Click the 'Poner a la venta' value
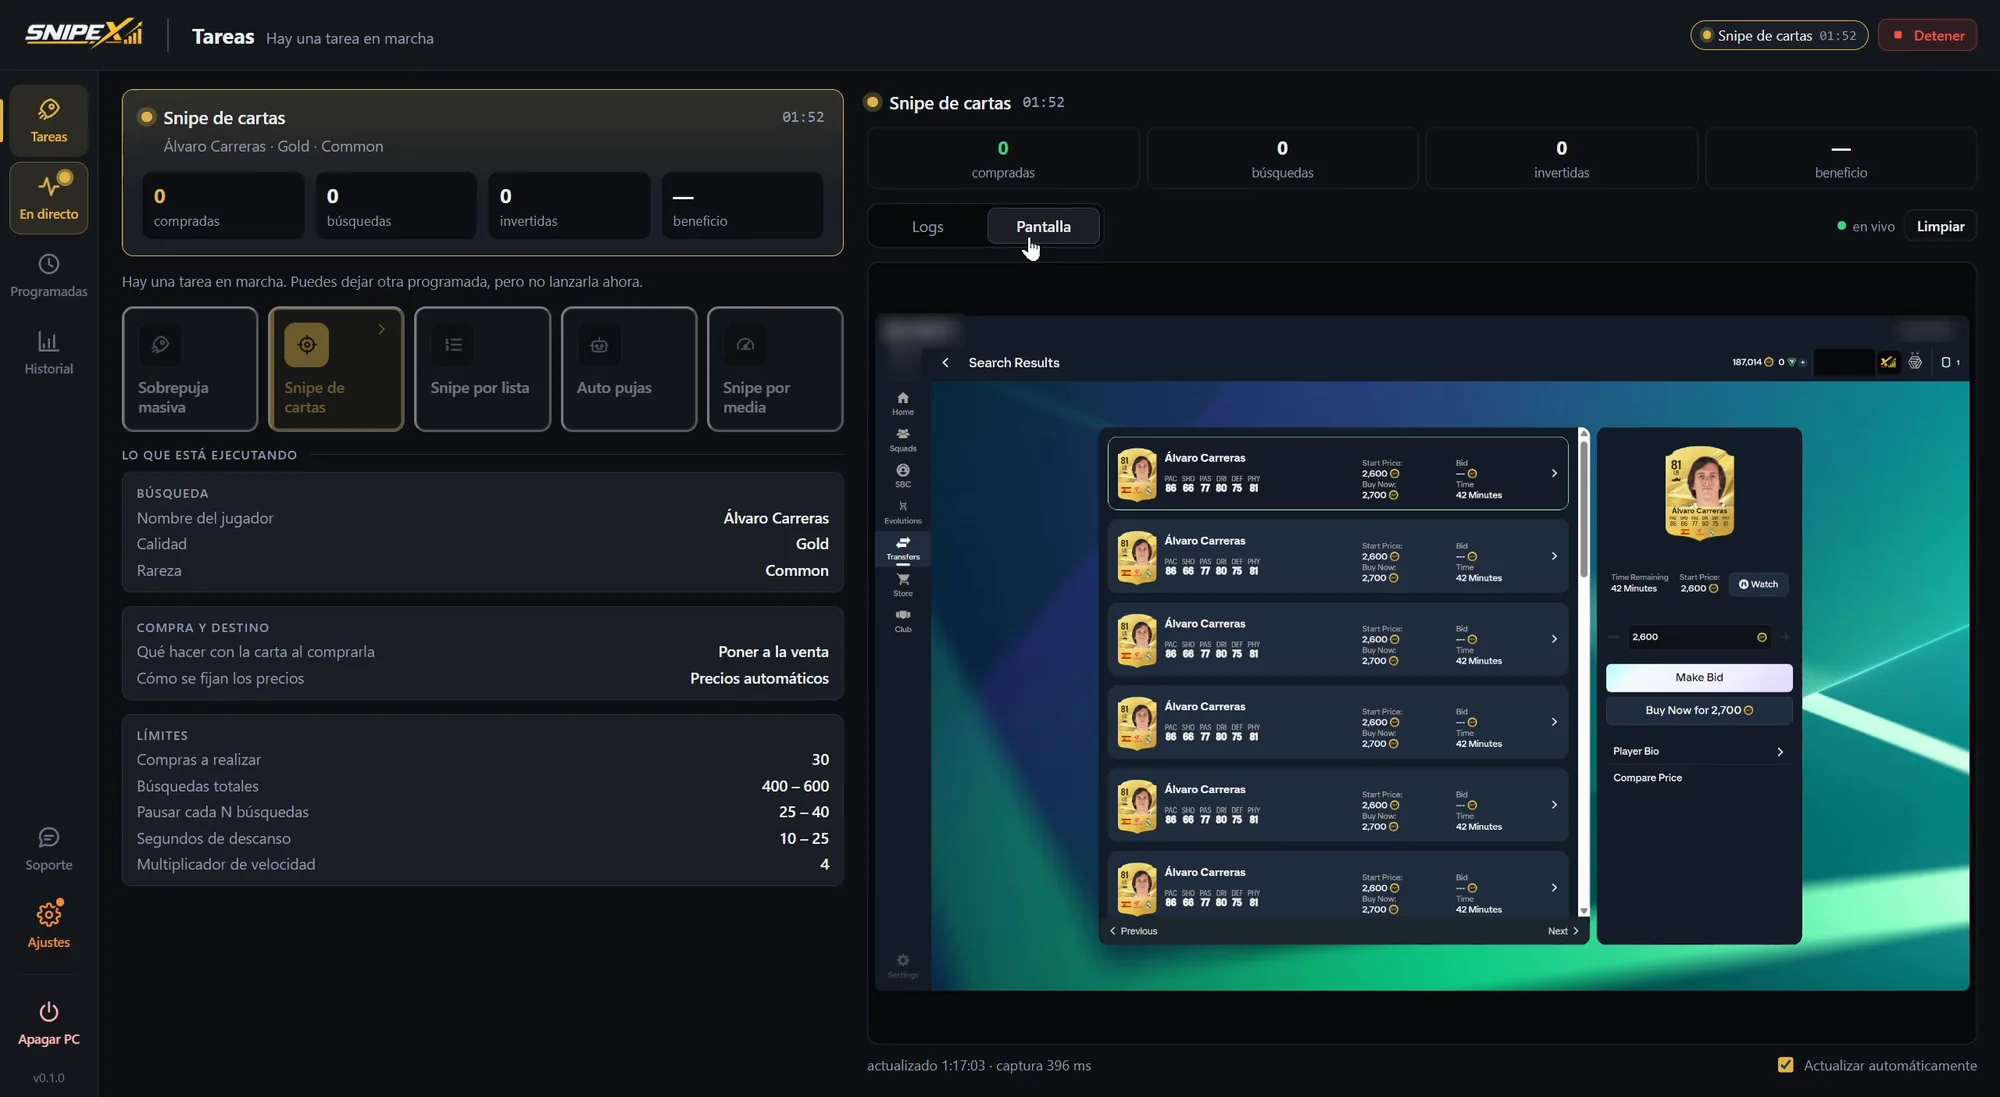Viewport: 2000px width, 1097px height. [x=773, y=652]
